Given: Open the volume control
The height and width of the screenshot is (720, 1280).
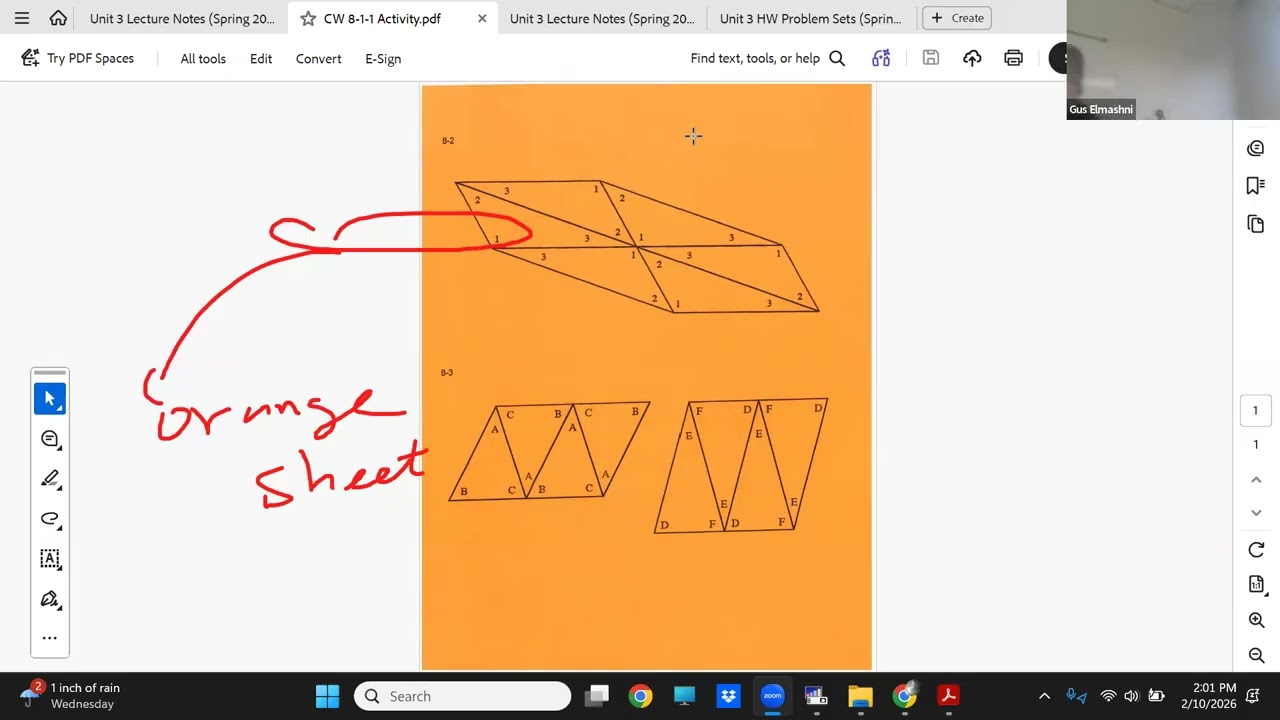Looking at the screenshot, I should click(1131, 696).
